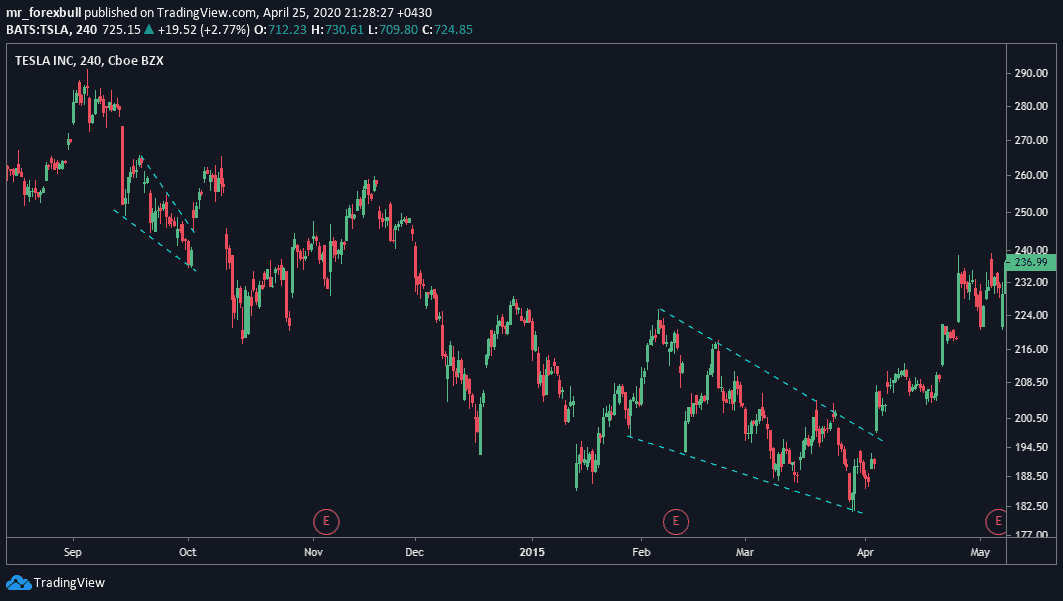Click the 290.00 price scale label
This screenshot has height=601, width=1063.
(1030, 74)
